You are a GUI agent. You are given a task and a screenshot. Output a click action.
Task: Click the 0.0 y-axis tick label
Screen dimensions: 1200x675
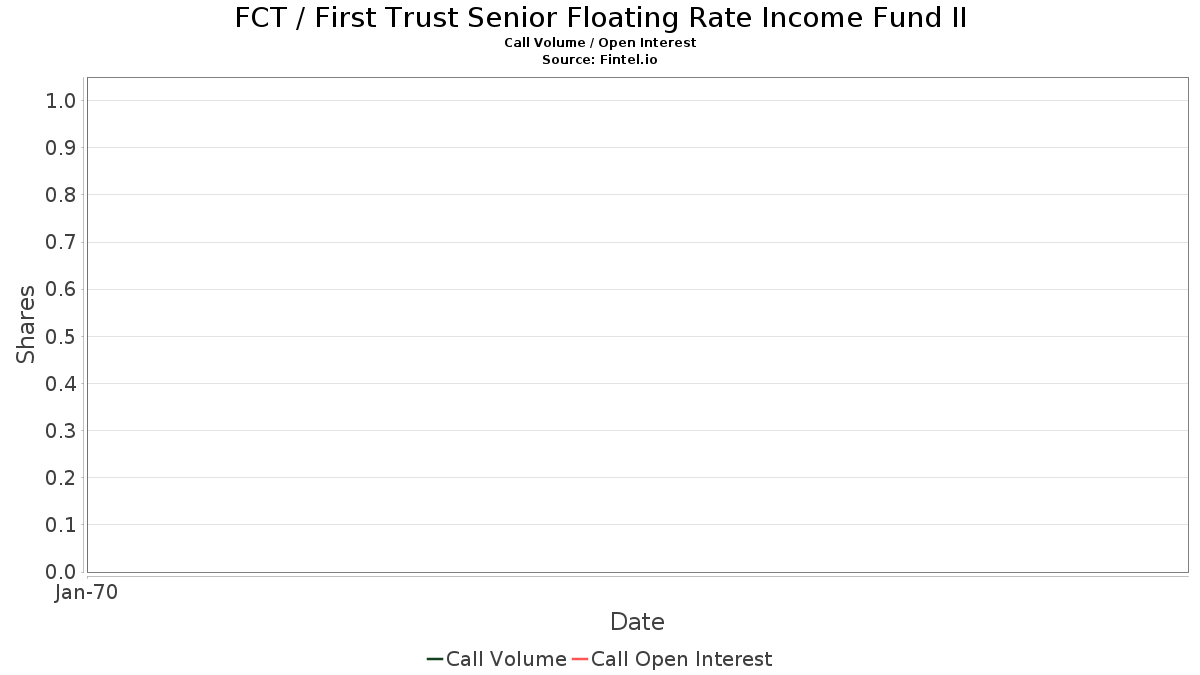click(61, 572)
